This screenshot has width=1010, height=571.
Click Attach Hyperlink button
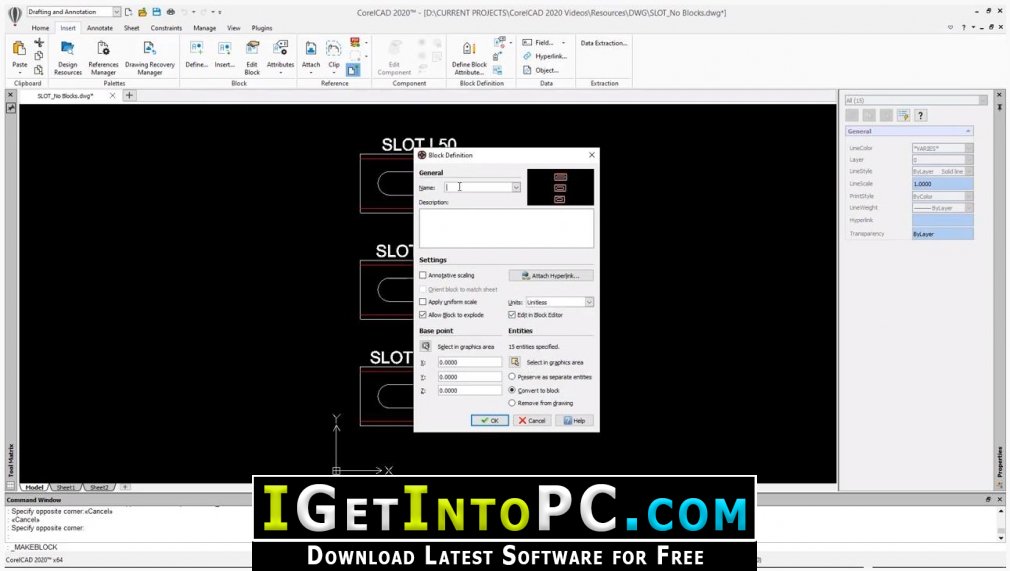[551, 275]
